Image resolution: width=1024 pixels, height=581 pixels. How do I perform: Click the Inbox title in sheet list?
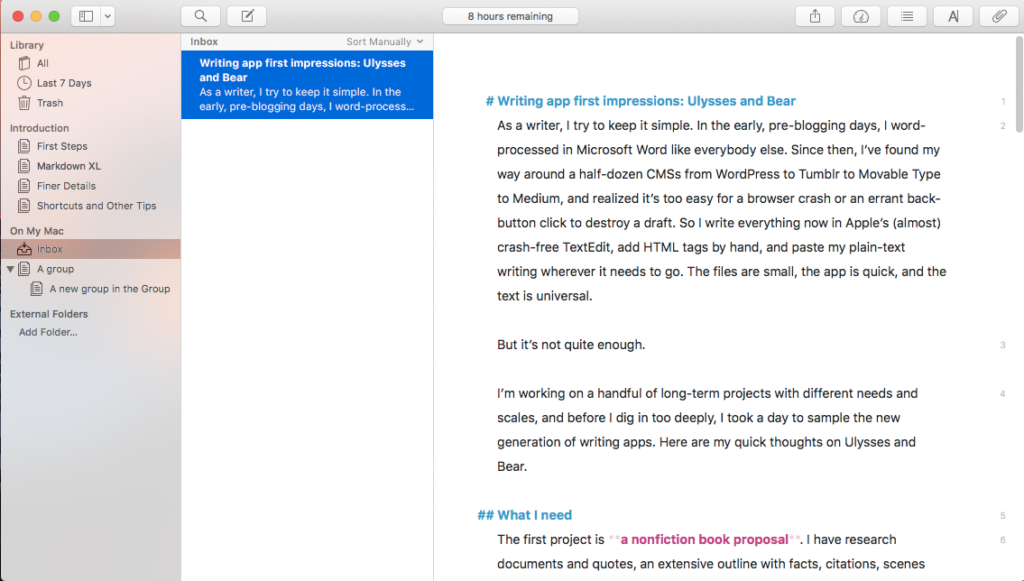point(204,42)
